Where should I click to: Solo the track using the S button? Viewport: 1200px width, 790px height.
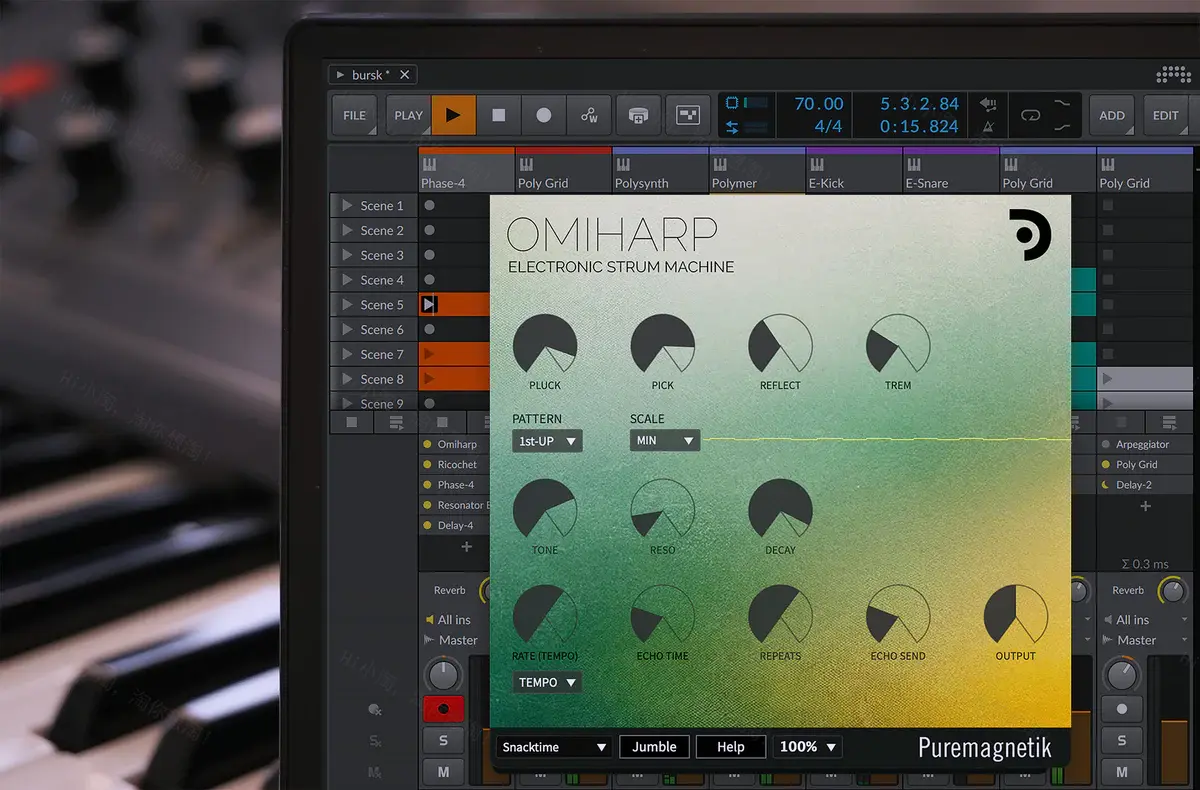443,740
